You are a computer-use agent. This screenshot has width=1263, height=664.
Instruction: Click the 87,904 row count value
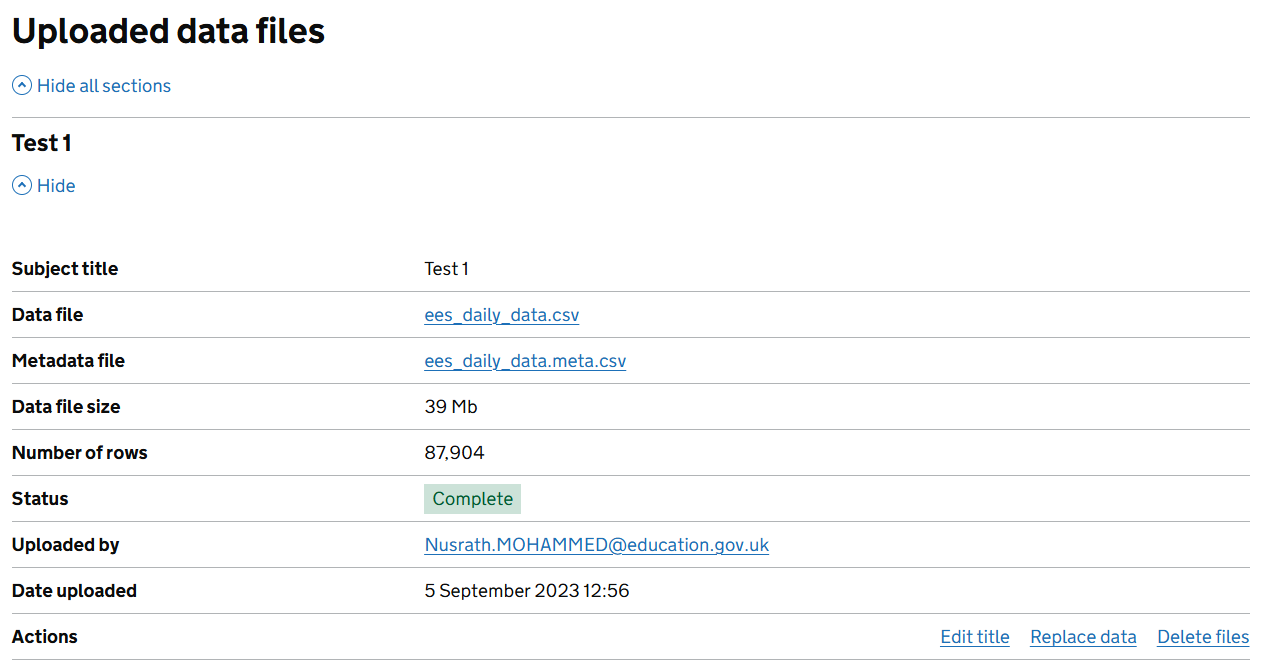[x=454, y=453]
